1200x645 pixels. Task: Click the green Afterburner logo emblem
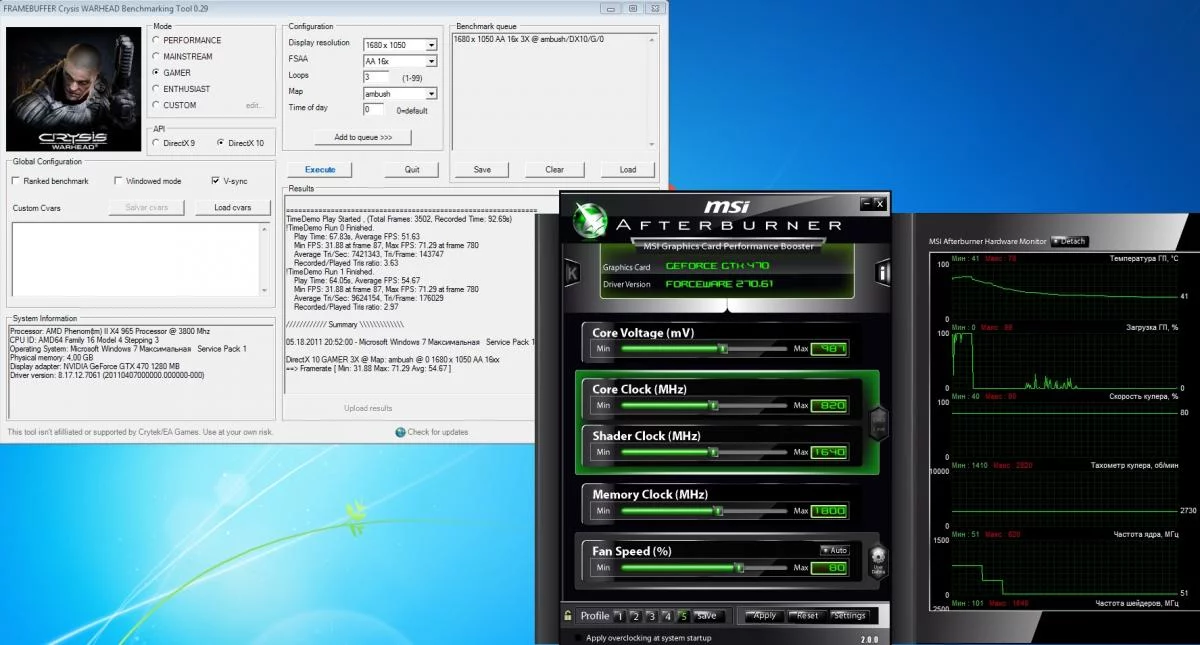point(592,218)
